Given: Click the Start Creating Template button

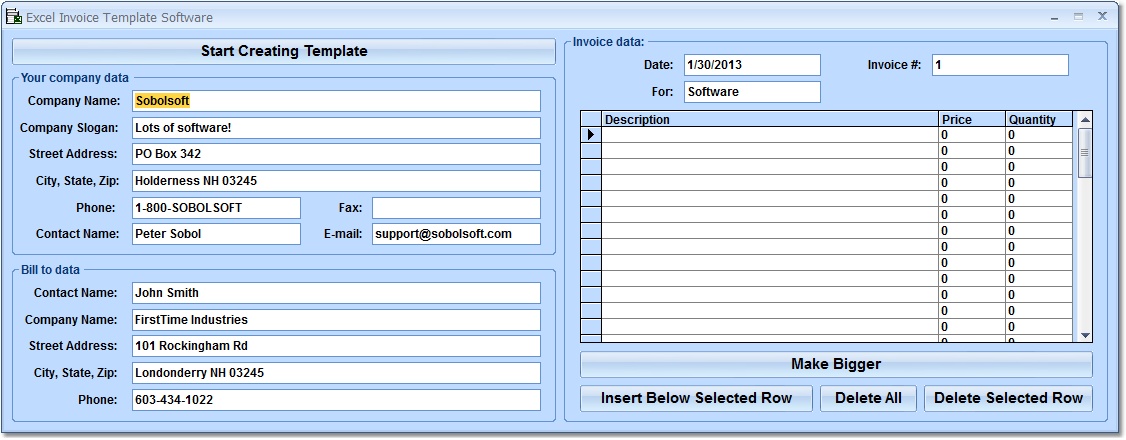Looking at the screenshot, I should tap(284, 52).
